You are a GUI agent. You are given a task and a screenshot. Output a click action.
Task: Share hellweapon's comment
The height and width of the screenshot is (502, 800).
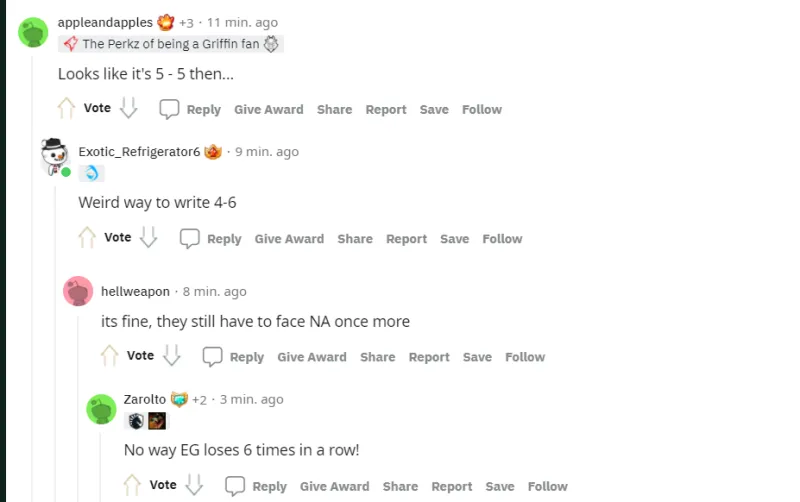378,357
